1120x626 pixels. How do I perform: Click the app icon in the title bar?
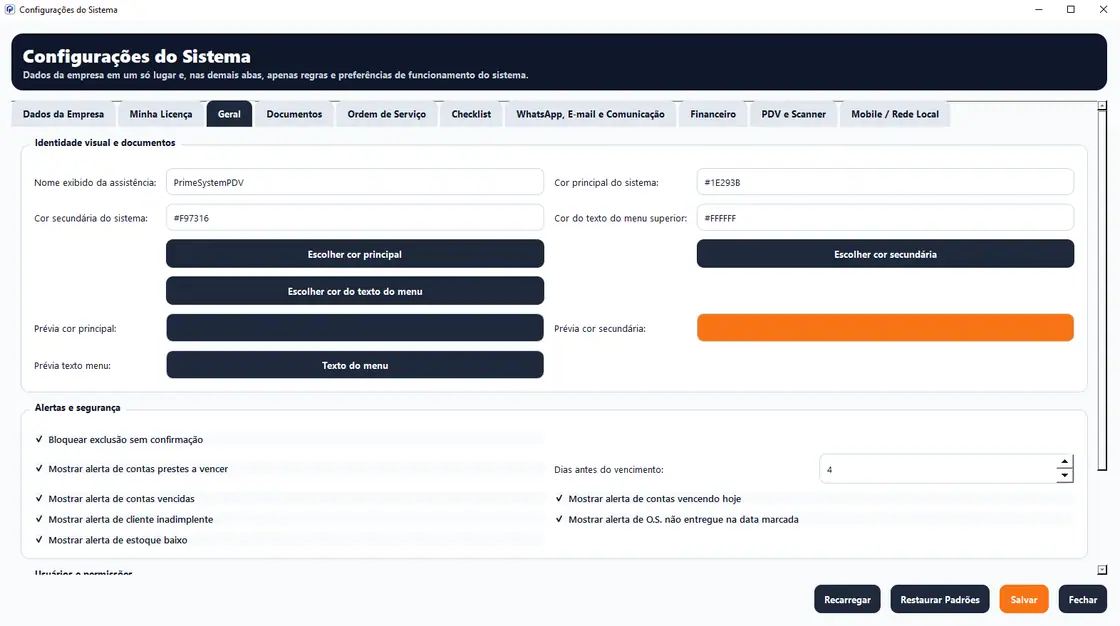[10, 9]
